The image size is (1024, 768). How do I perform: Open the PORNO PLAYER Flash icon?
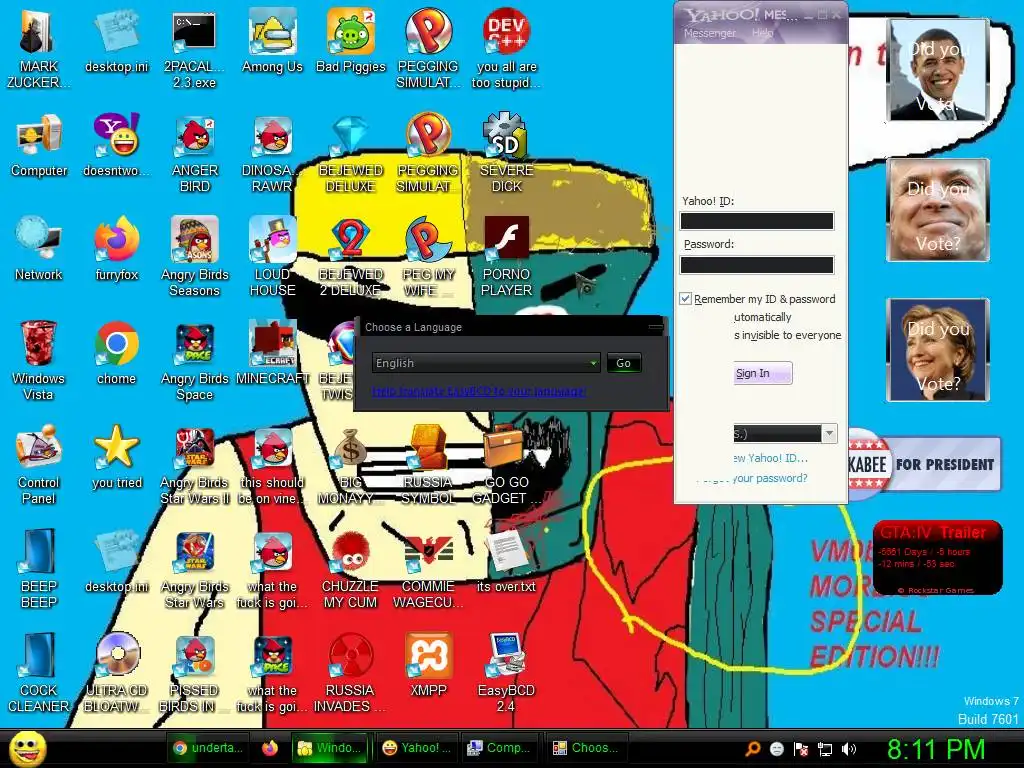coord(507,256)
